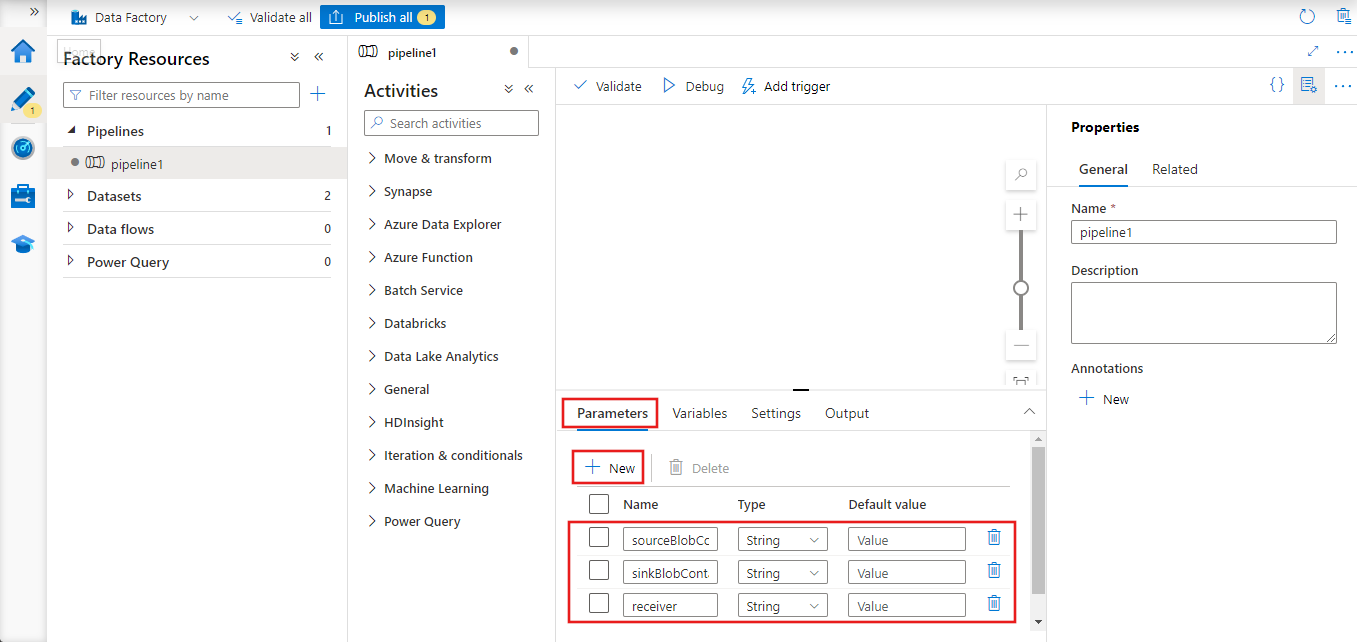Viewport: 1357px width, 642px height.
Task: Zoom to fit the pipeline canvas
Action: tap(1020, 381)
